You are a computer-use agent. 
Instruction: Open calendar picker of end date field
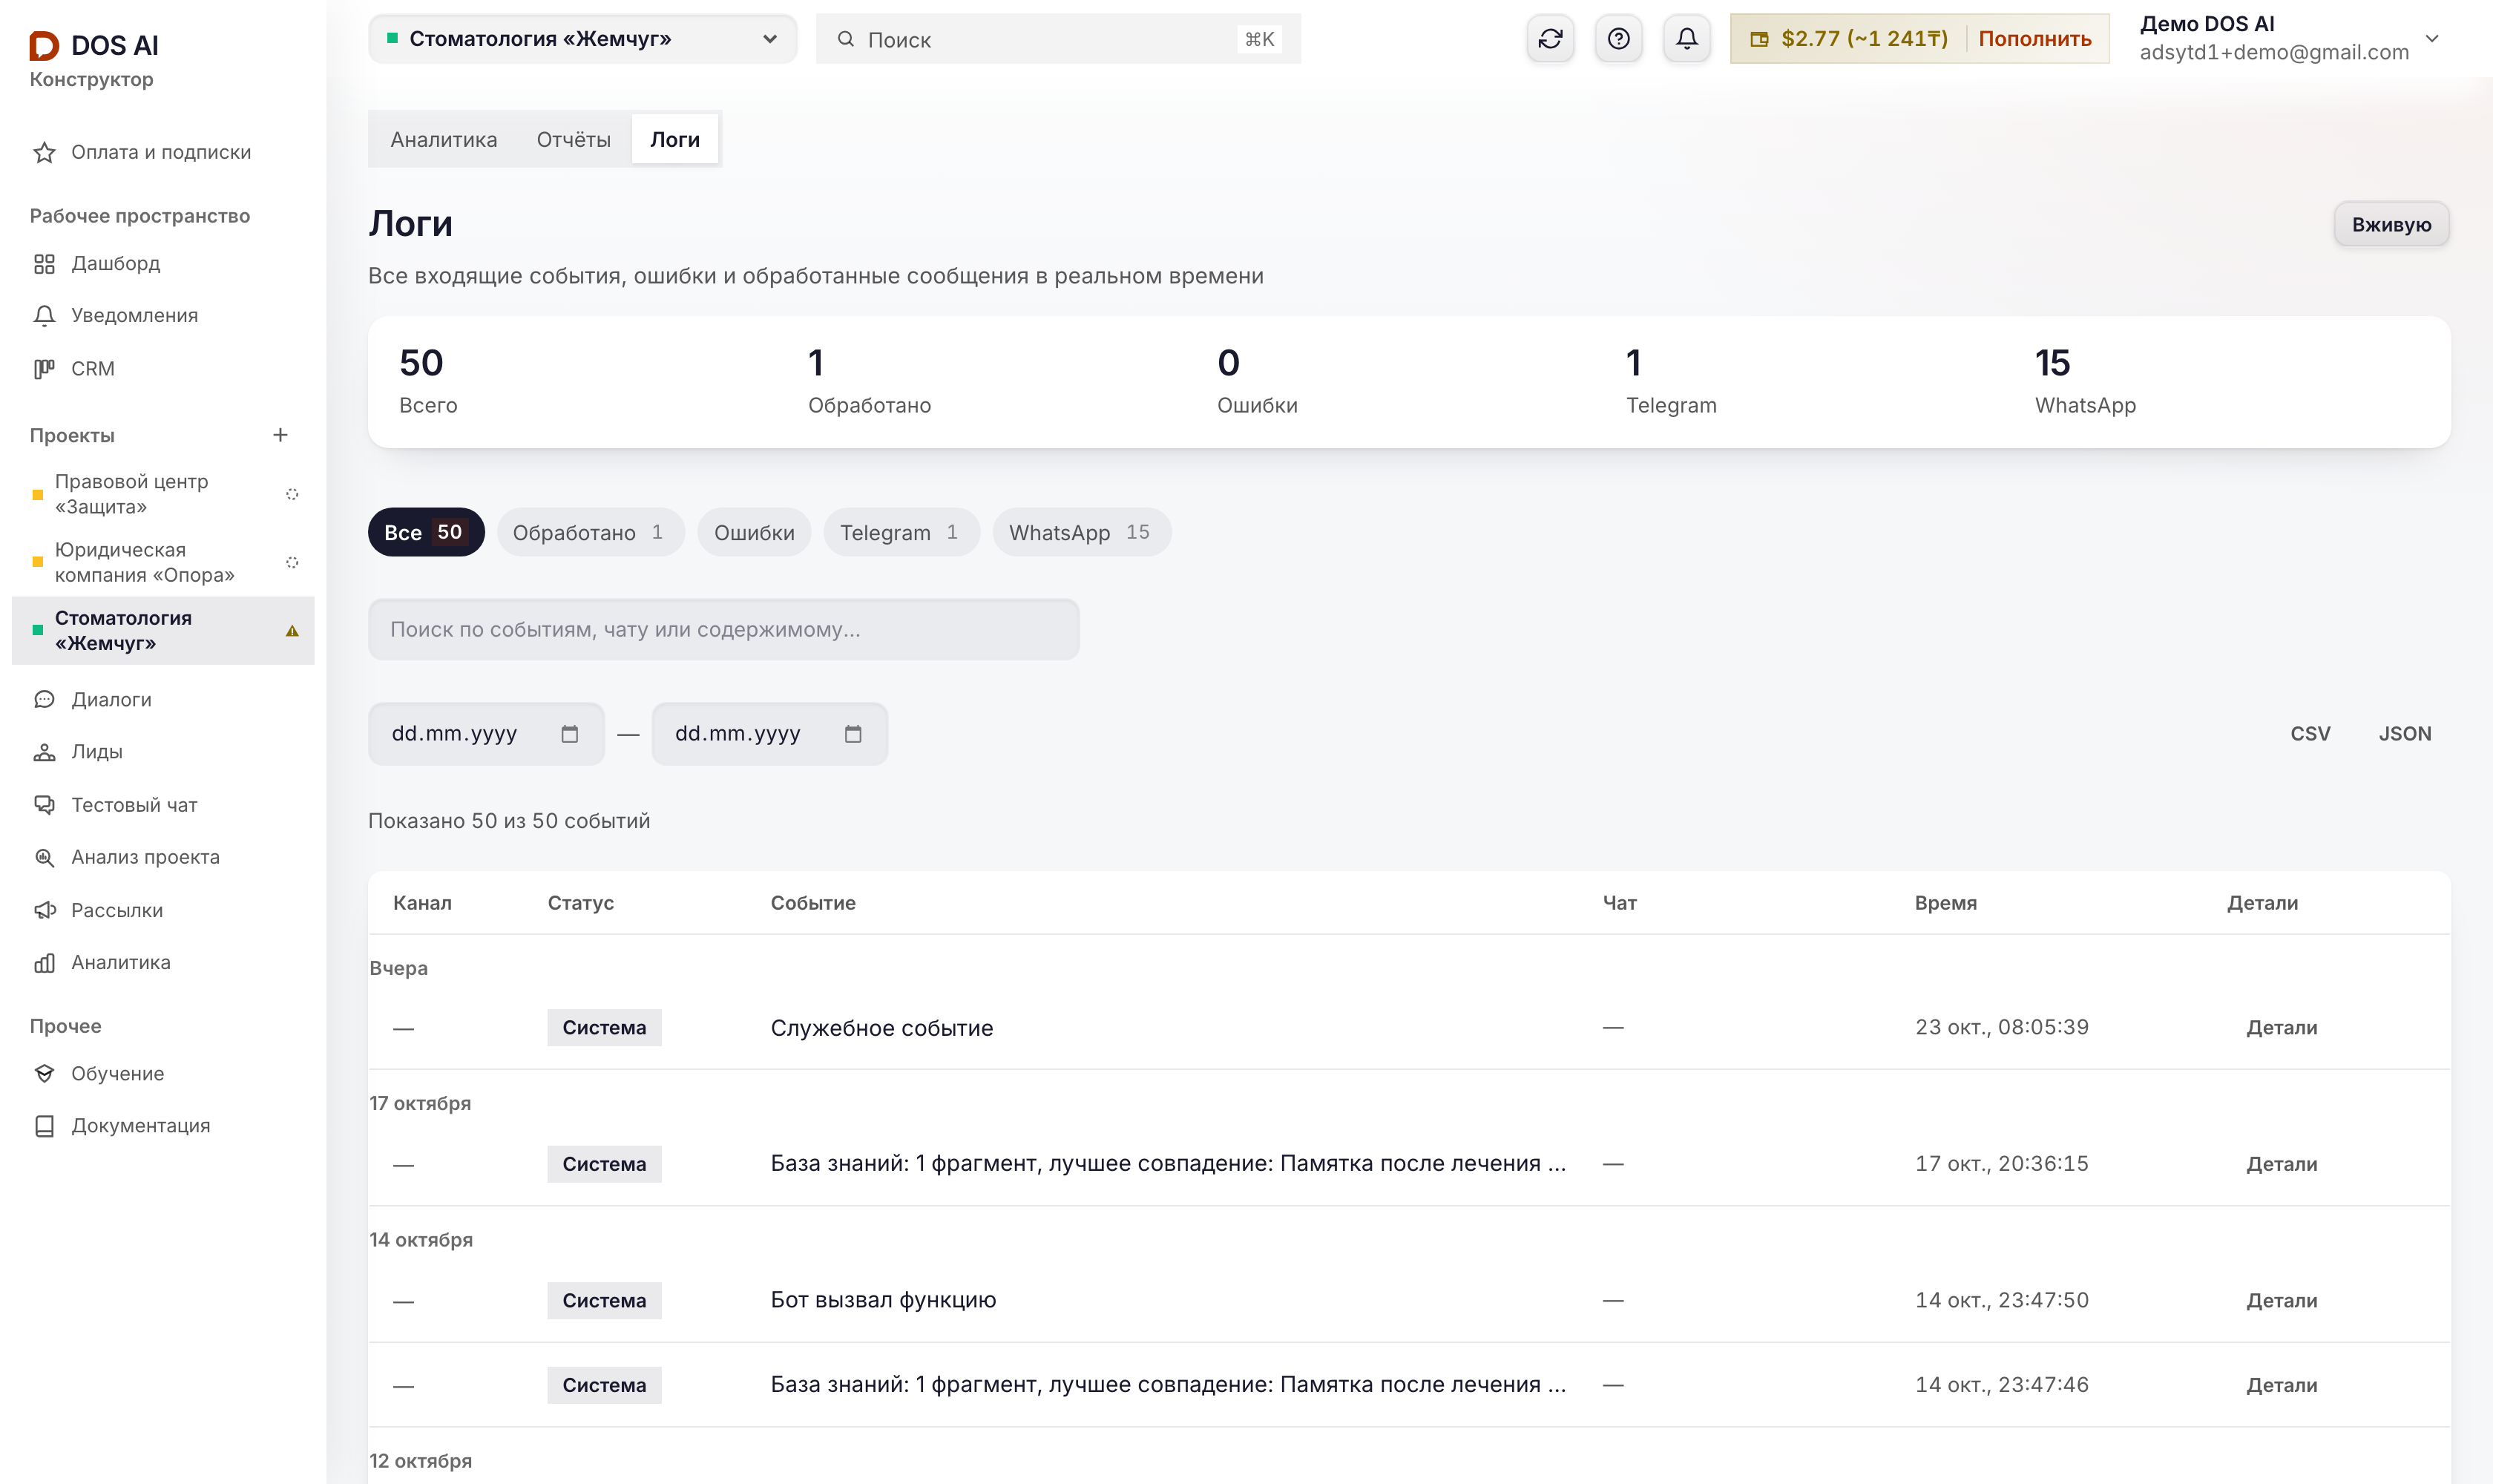[x=852, y=734]
